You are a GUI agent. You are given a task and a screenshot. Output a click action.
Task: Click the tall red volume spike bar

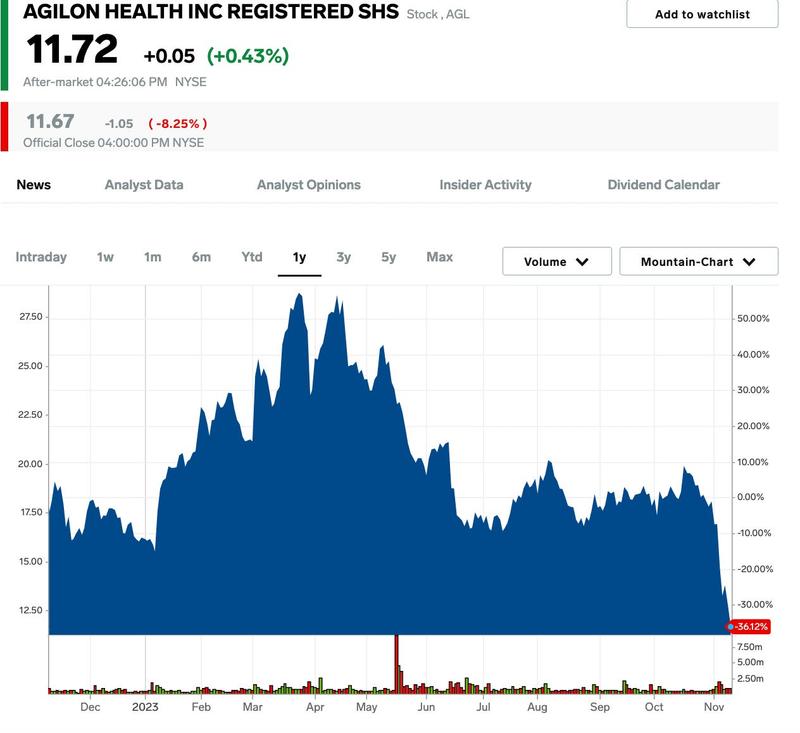(396, 664)
